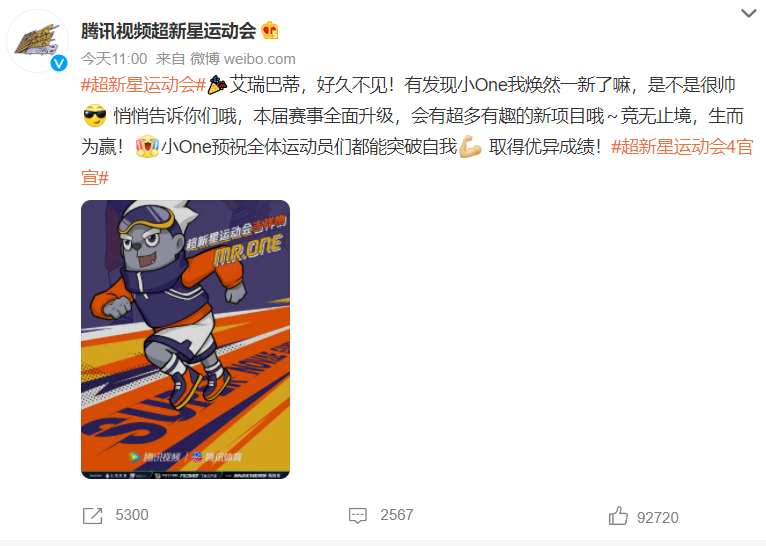The height and width of the screenshot is (546, 766).
Task: Click the party popper emoji
Action: [x=217, y=85]
